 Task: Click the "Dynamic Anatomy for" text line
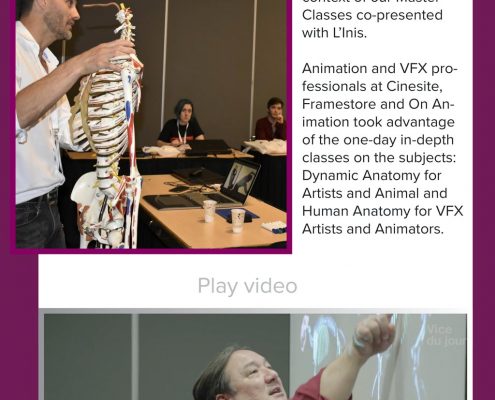(372, 175)
